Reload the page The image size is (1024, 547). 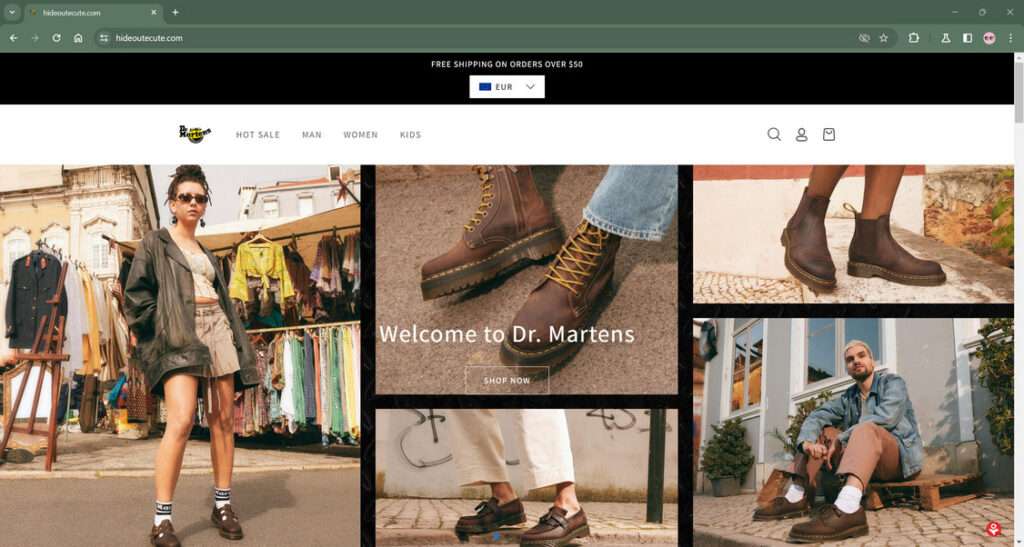(x=57, y=38)
